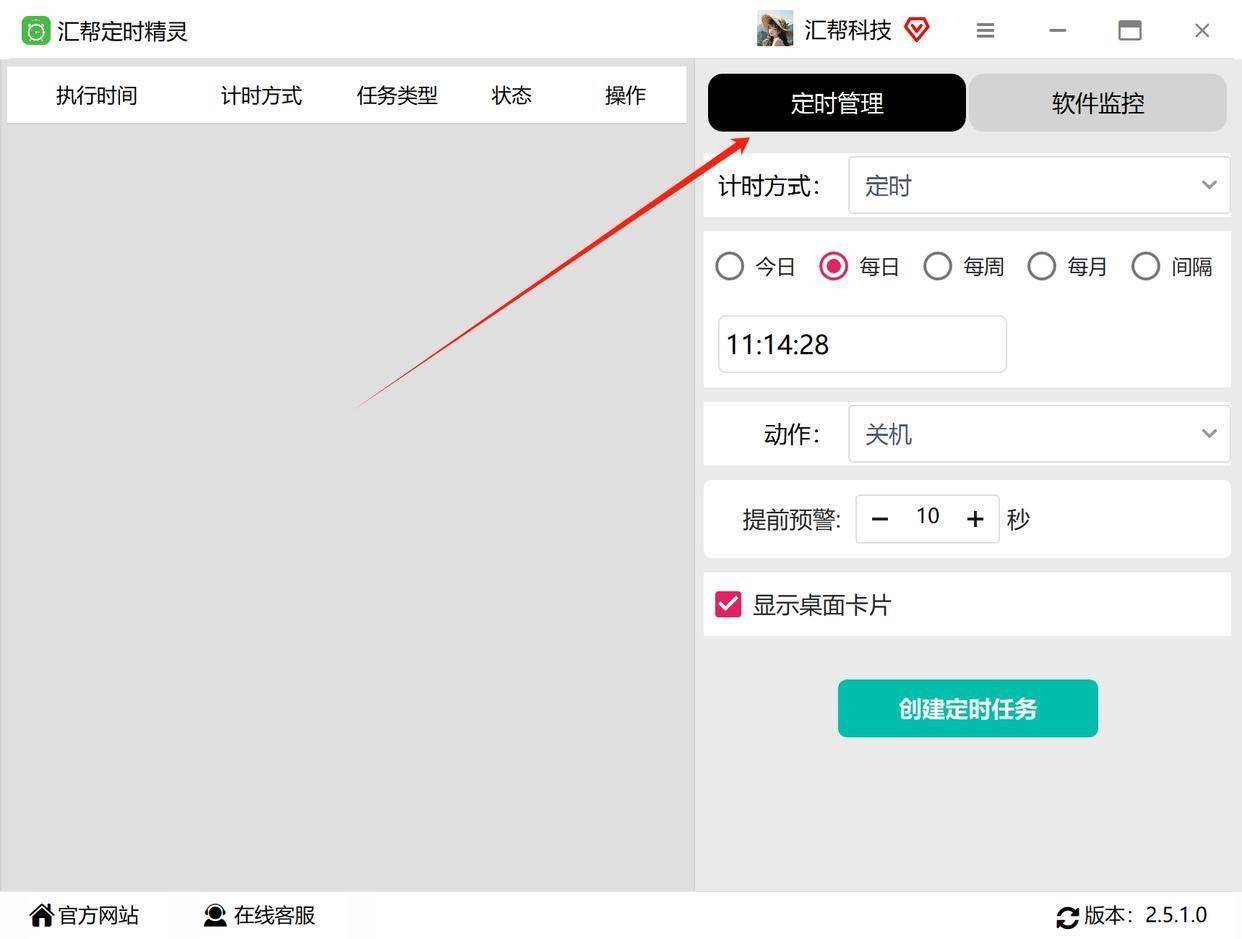Open the 动作 dropdown showing 关机

(x=1038, y=433)
